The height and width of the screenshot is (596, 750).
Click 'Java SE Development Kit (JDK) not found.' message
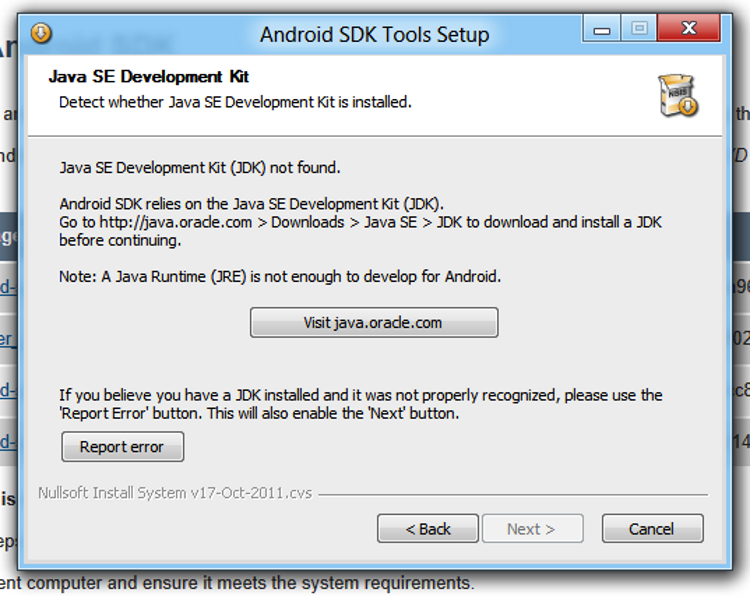[200, 168]
